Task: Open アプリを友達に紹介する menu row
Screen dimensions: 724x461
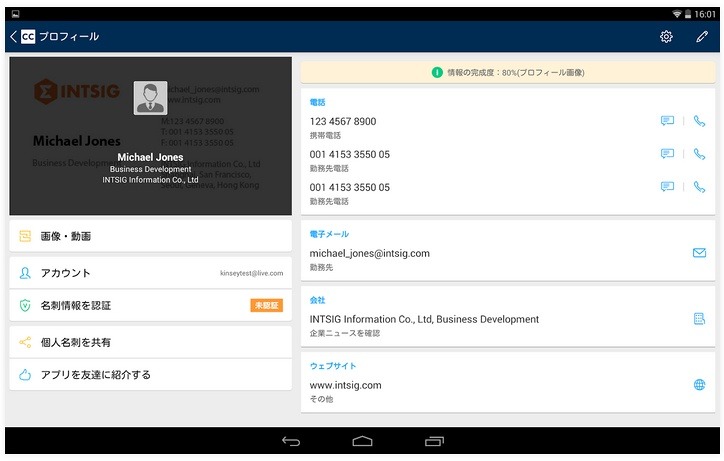Action: (x=151, y=375)
